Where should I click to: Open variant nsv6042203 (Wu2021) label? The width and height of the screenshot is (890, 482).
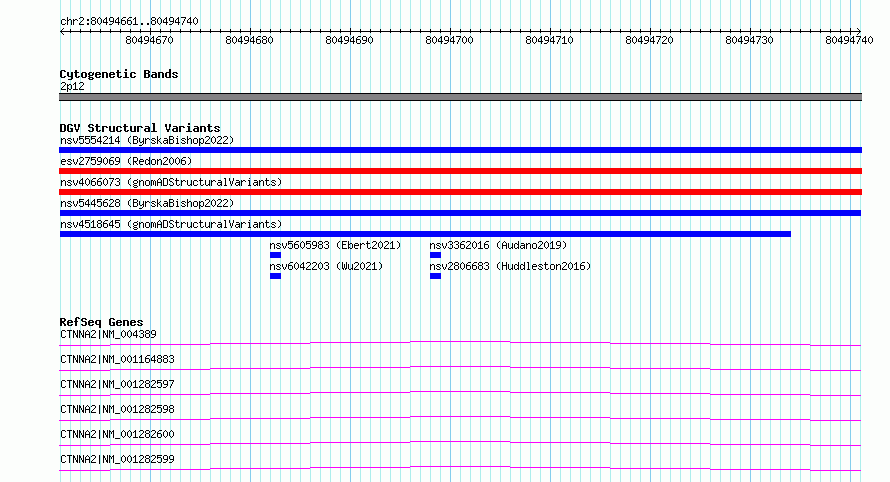click(326, 266)
